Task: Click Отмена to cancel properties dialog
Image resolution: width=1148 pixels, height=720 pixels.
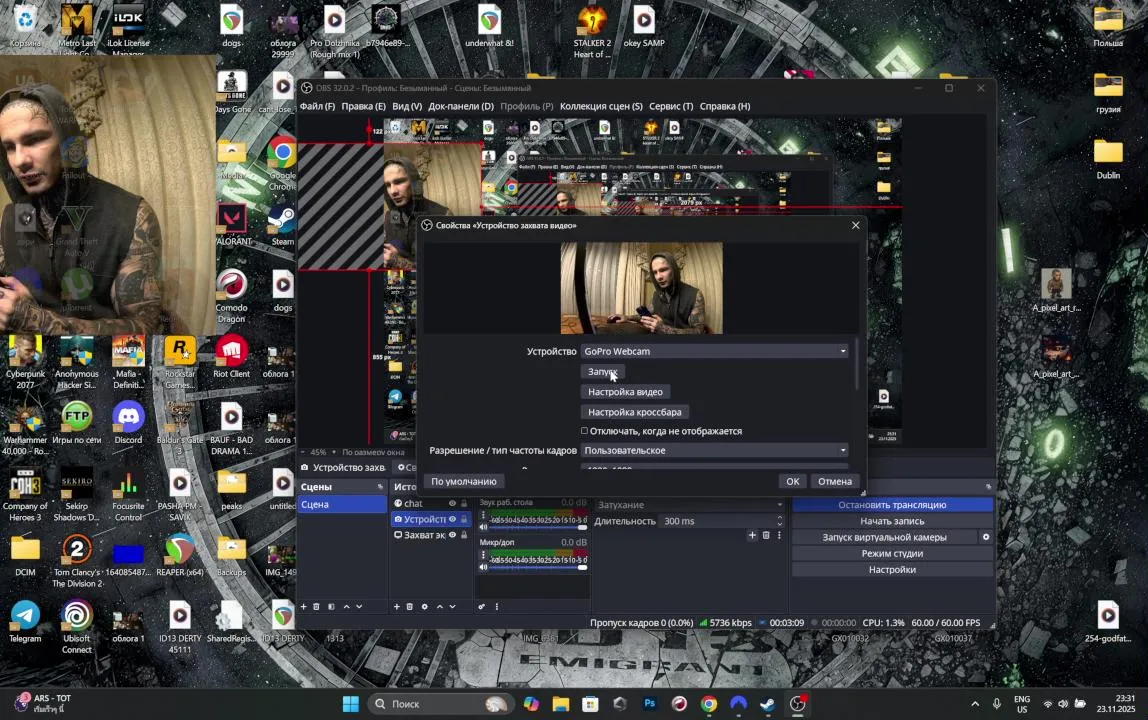Action: point(835,481)
